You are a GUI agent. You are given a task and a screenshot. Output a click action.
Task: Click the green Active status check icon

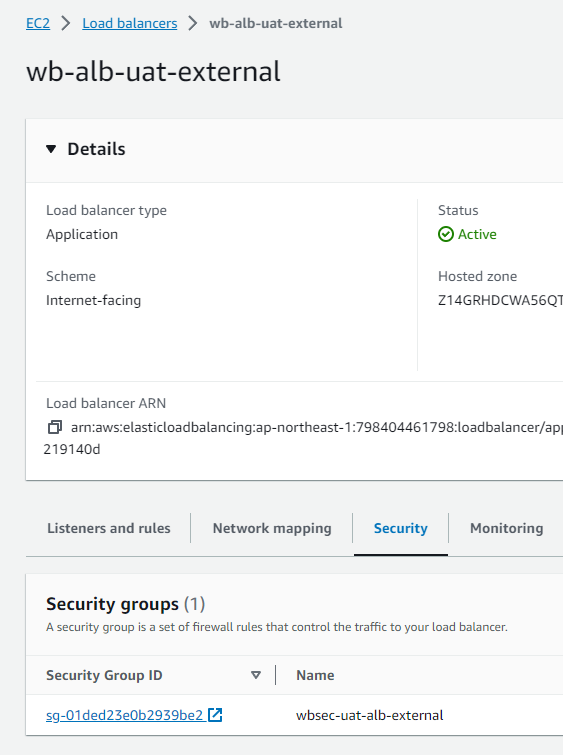click(445, 234)
